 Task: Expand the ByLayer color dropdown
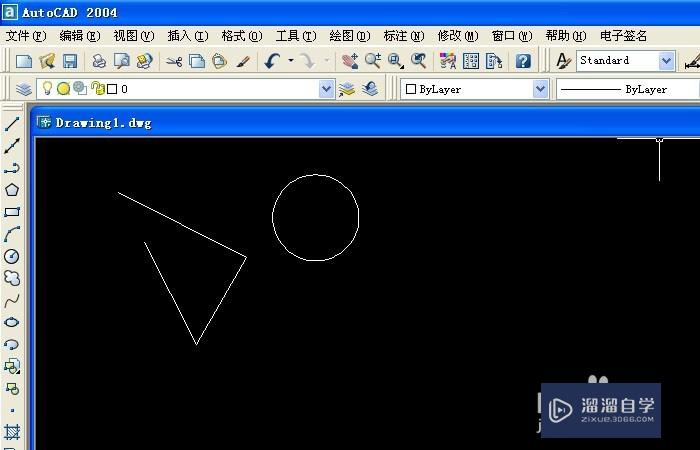541,89
